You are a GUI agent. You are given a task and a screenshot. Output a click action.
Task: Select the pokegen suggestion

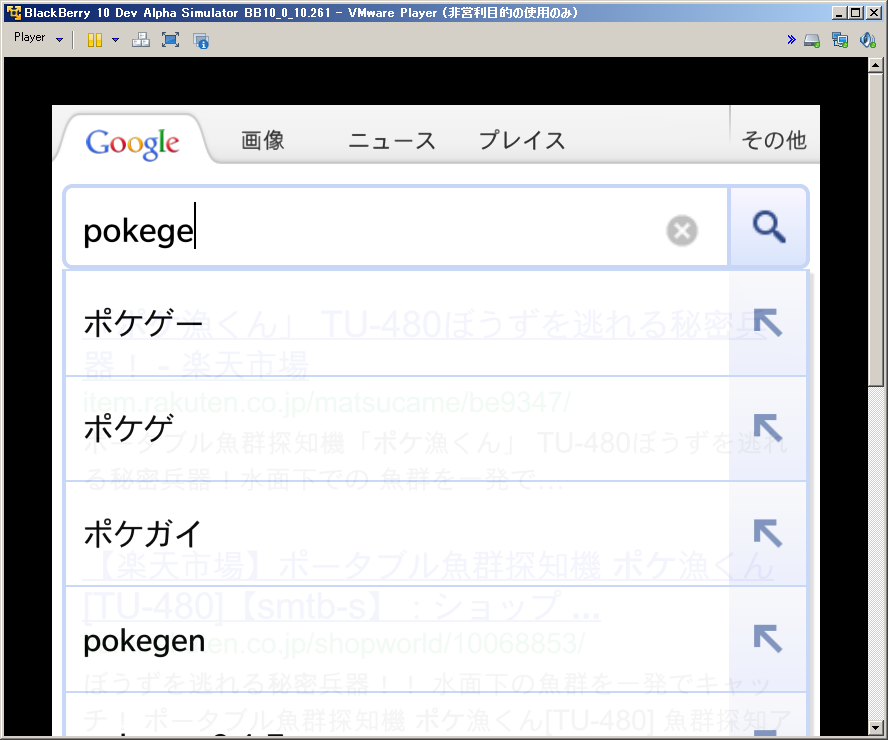tap(396, 640)
